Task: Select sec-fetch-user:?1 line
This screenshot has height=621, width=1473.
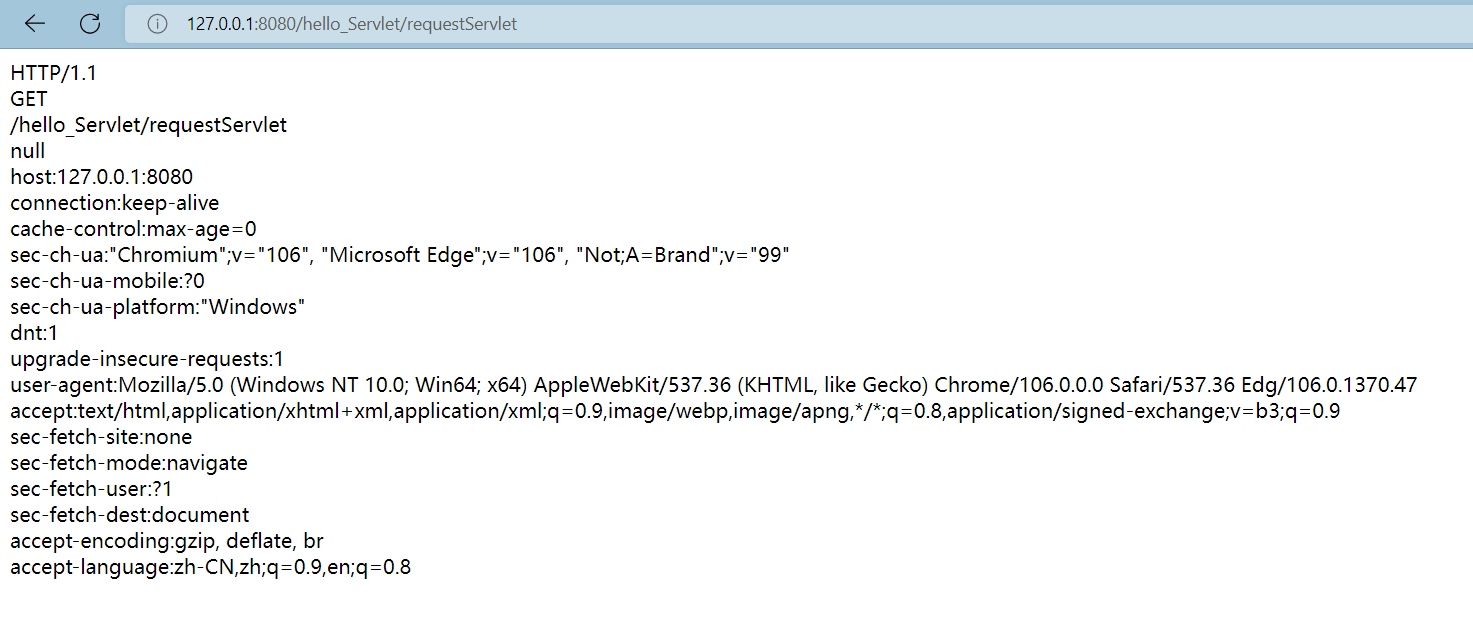Action: click(91, 489)
